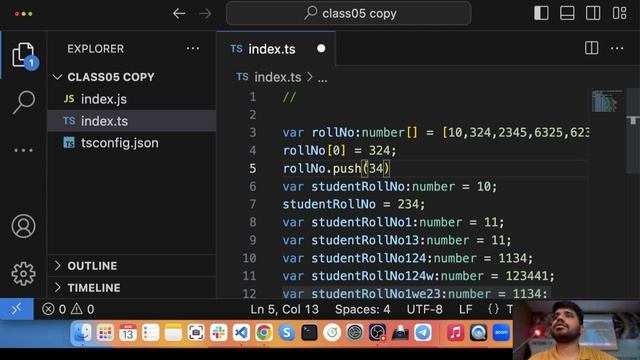Toggle the bottom panel layout icon

pyautogui.click(x=567, y=13)
